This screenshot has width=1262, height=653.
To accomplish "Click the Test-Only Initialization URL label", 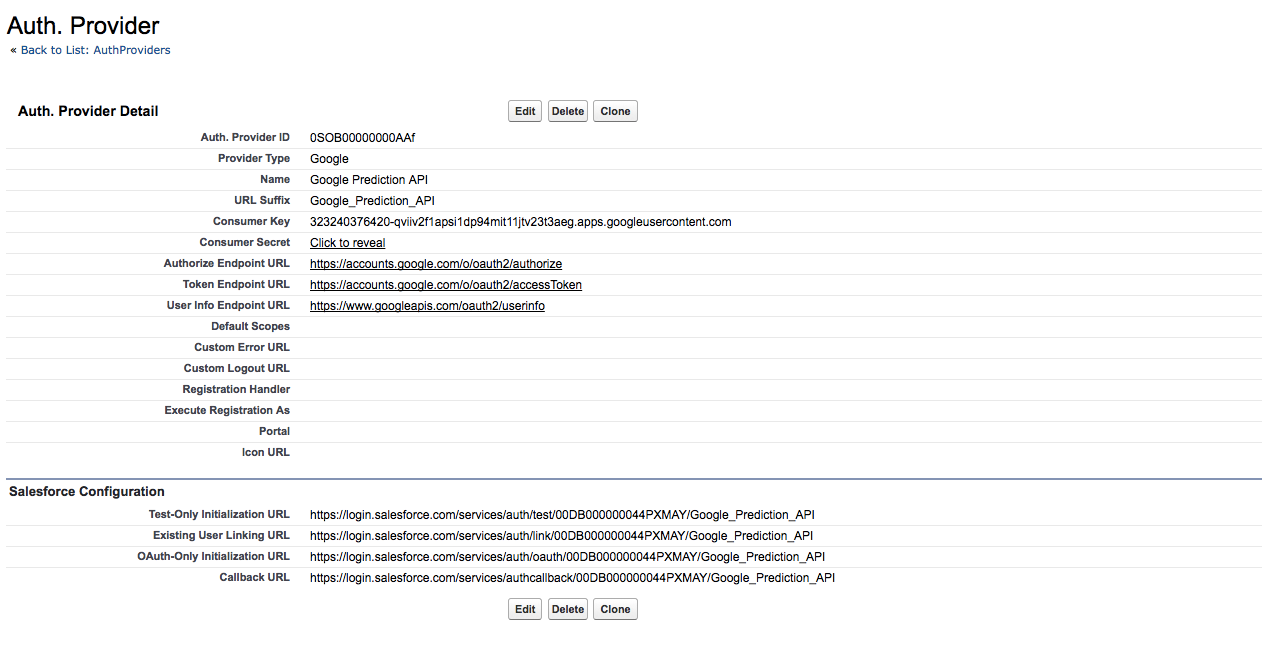I will [x=219, y=515].
